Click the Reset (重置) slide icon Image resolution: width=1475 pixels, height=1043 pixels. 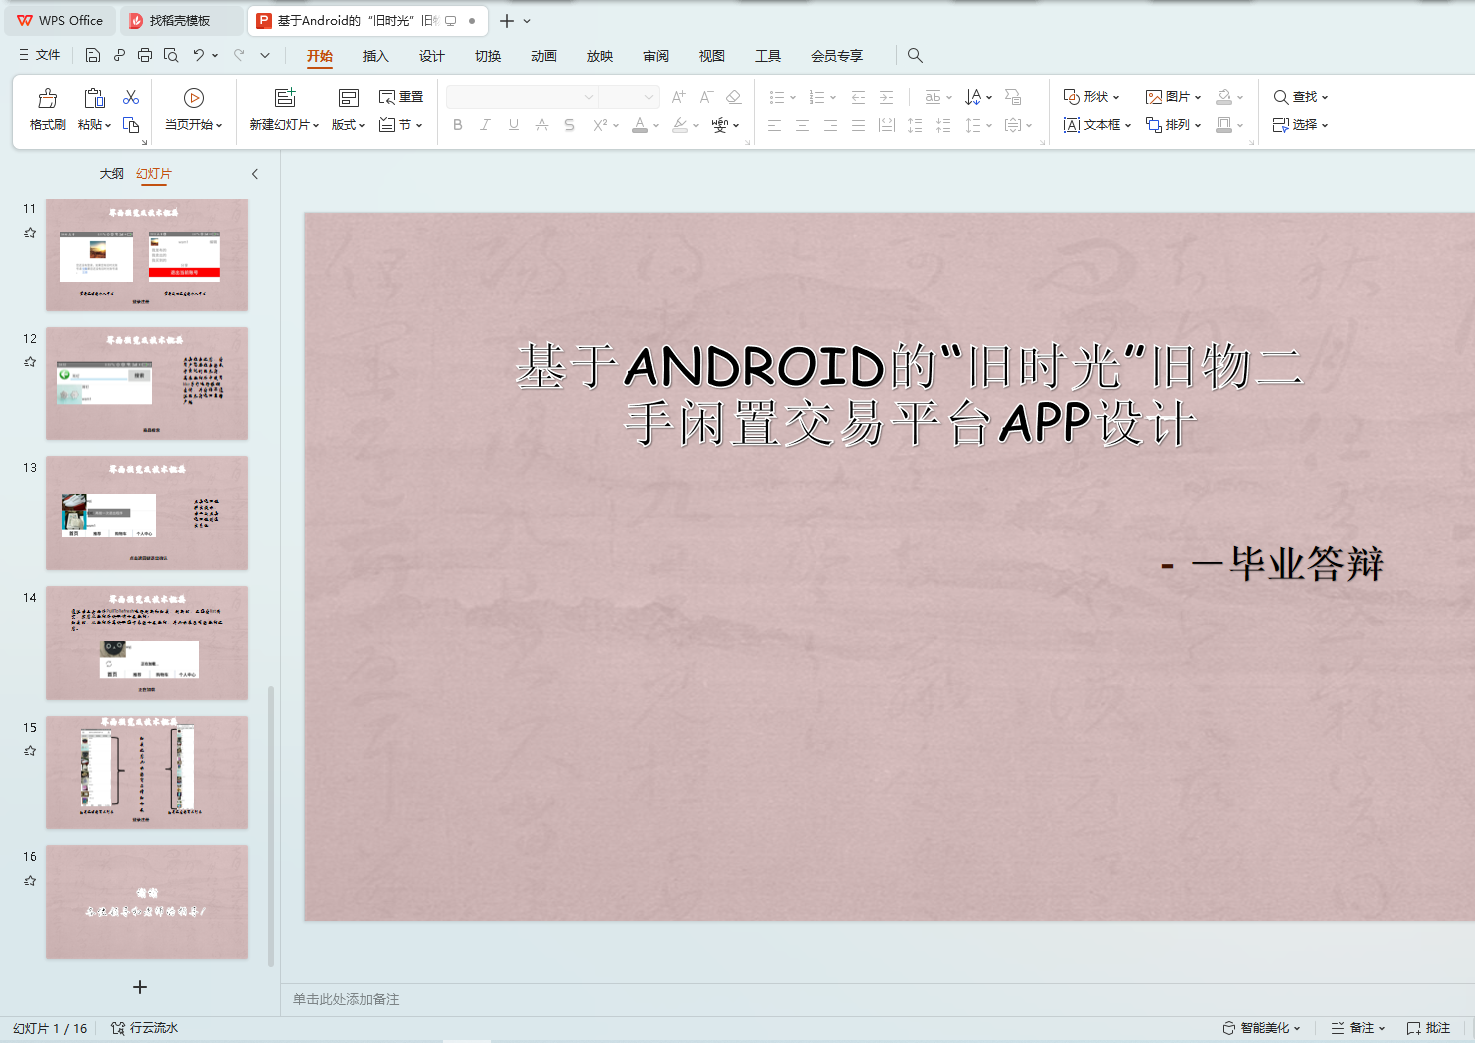[400, 97]
